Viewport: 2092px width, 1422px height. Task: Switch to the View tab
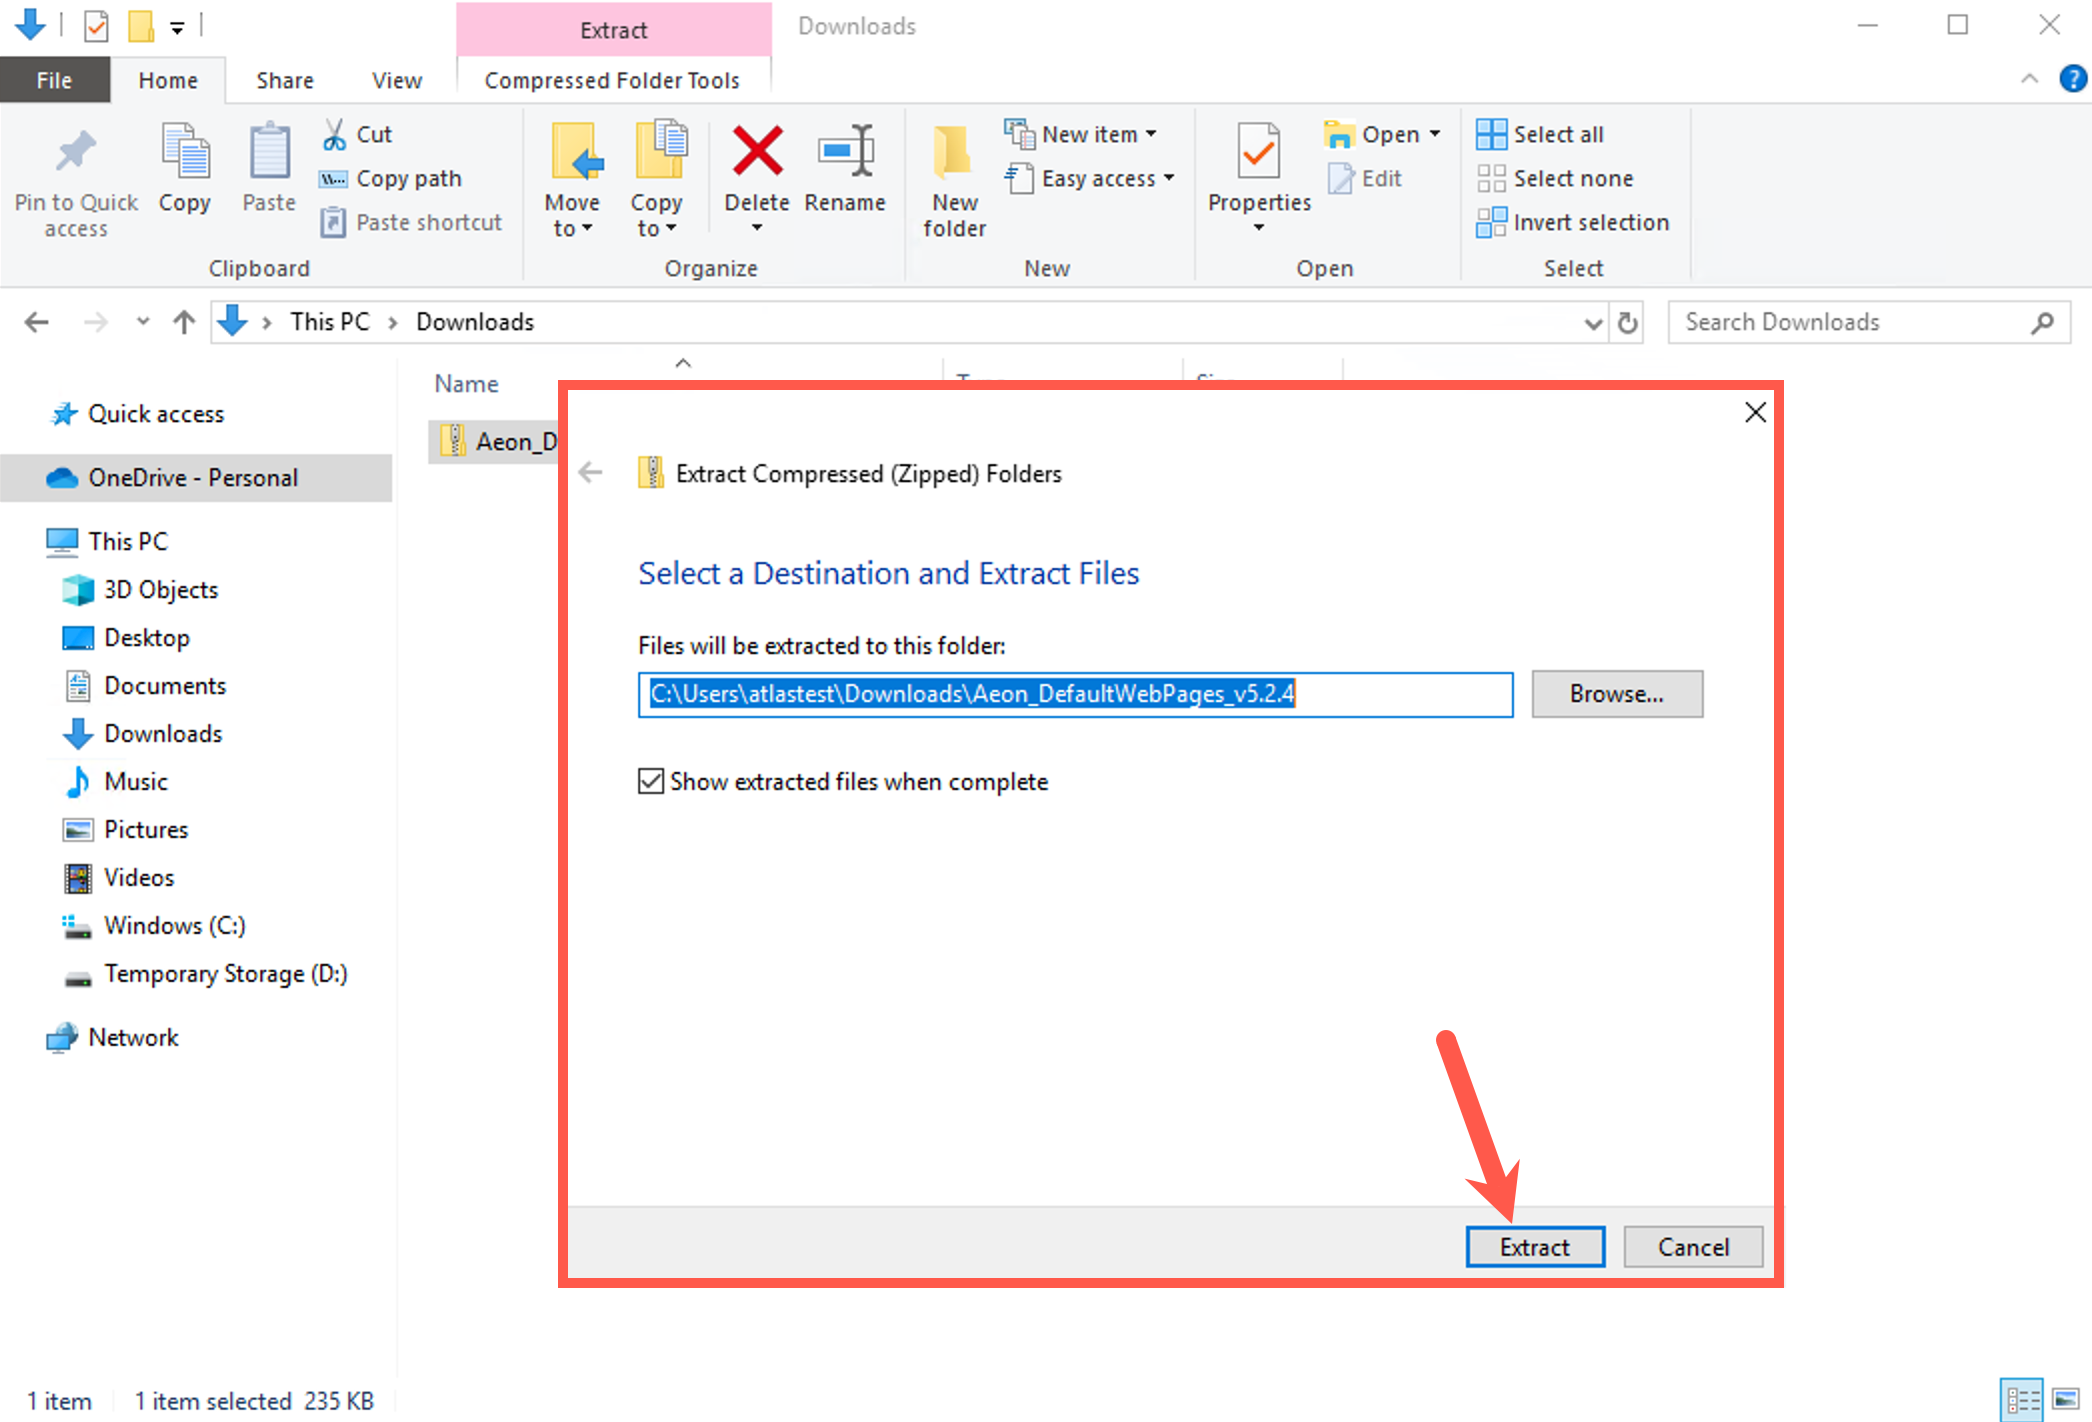click(x=396, y=80)
